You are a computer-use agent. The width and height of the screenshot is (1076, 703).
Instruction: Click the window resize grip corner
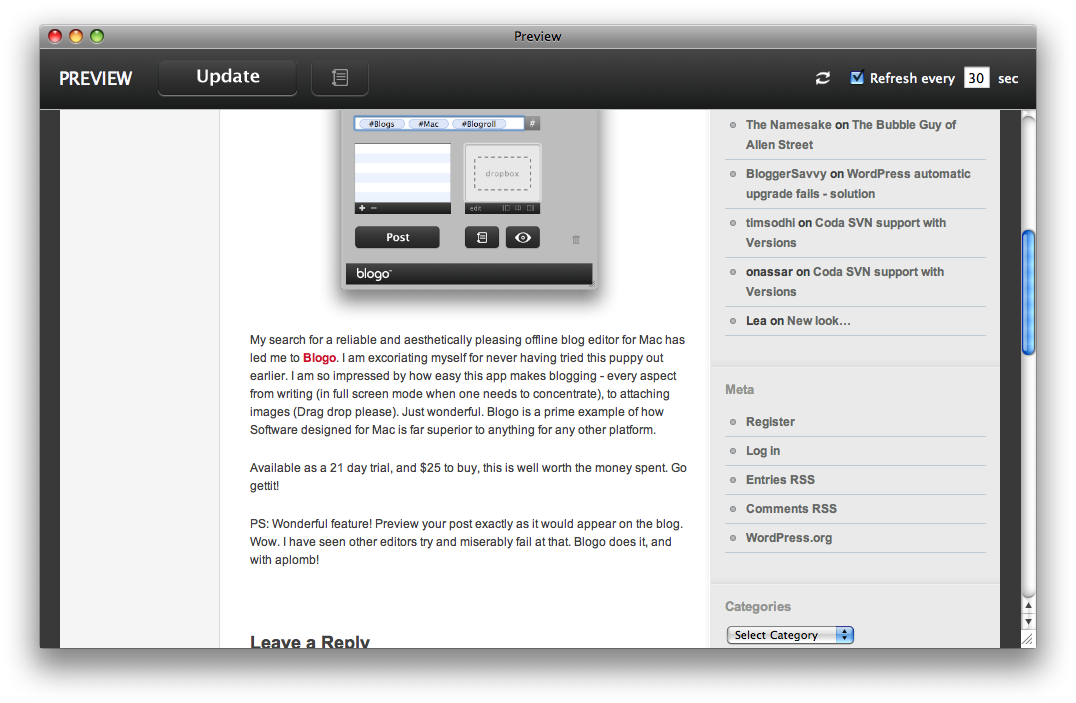point(1027,639)
